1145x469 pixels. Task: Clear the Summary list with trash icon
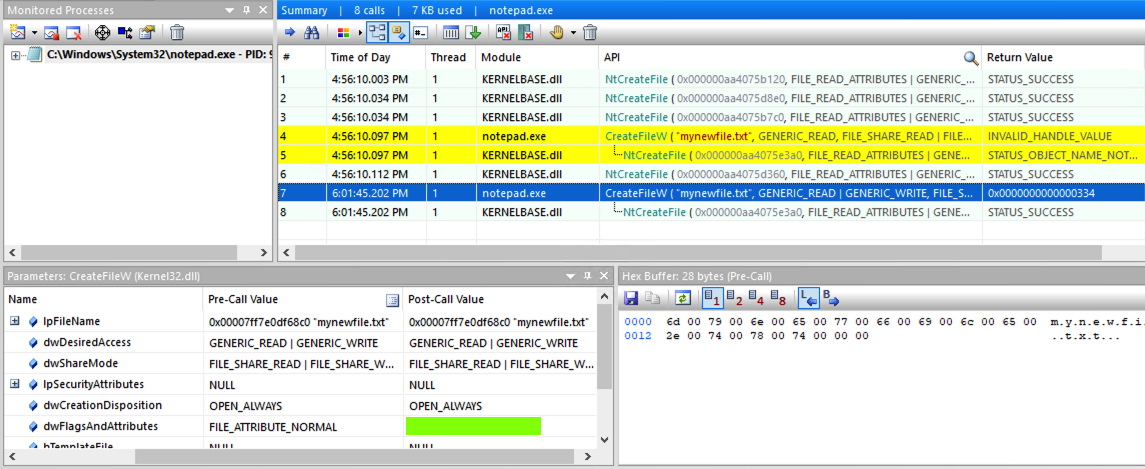591,32
